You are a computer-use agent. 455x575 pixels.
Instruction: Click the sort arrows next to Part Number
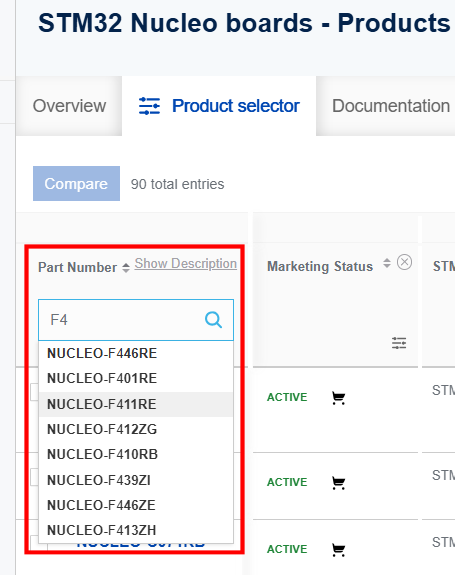coord(126,268)
